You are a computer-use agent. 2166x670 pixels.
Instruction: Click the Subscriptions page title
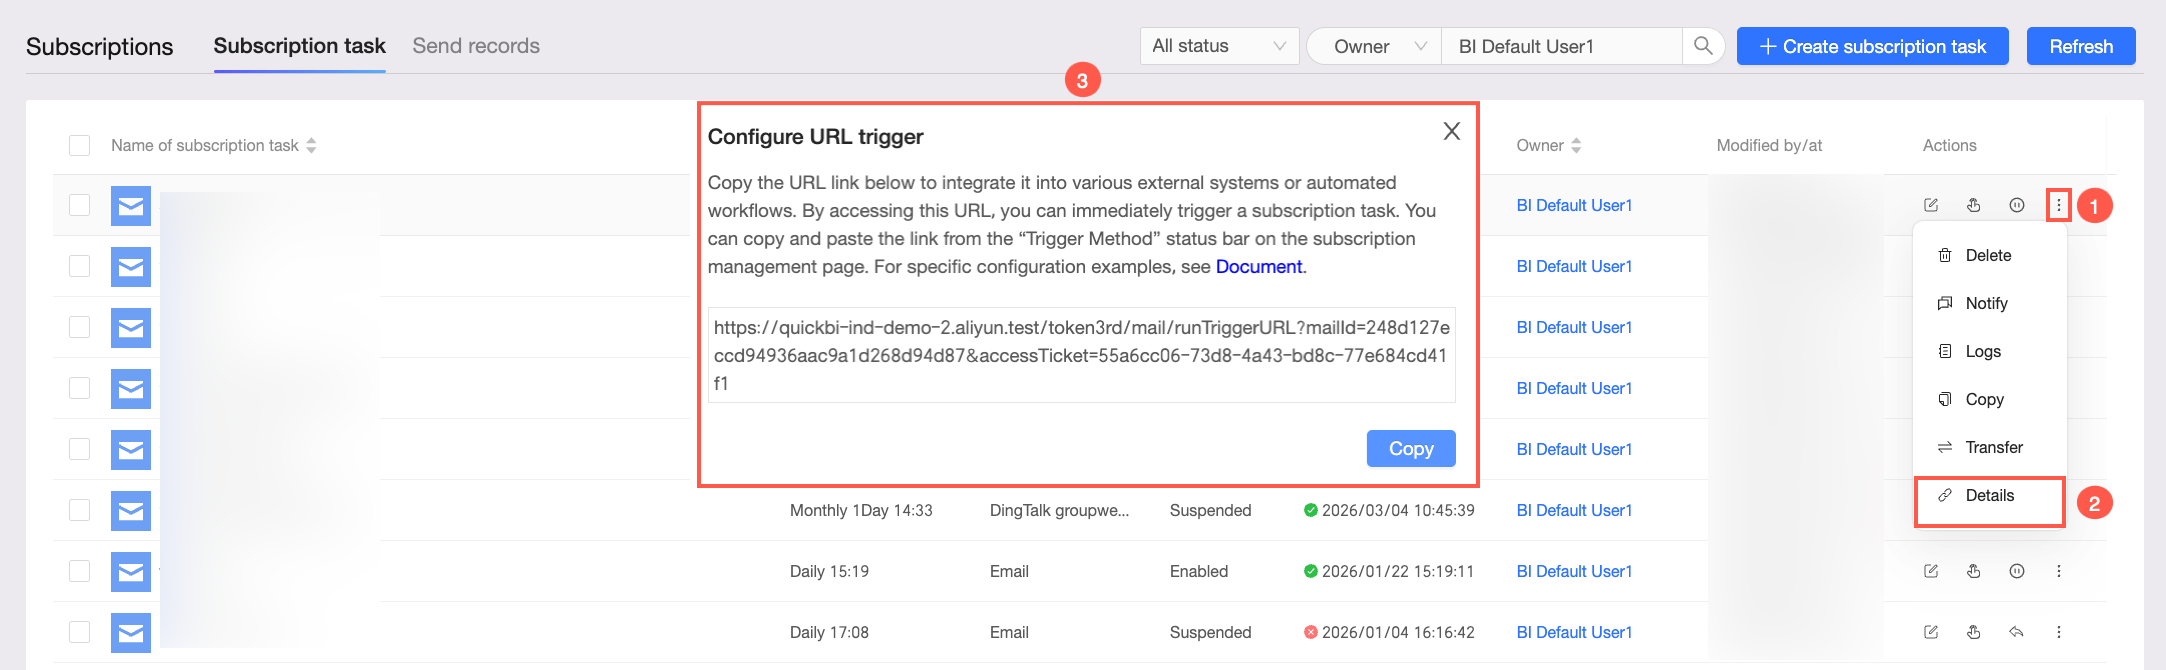99,47
